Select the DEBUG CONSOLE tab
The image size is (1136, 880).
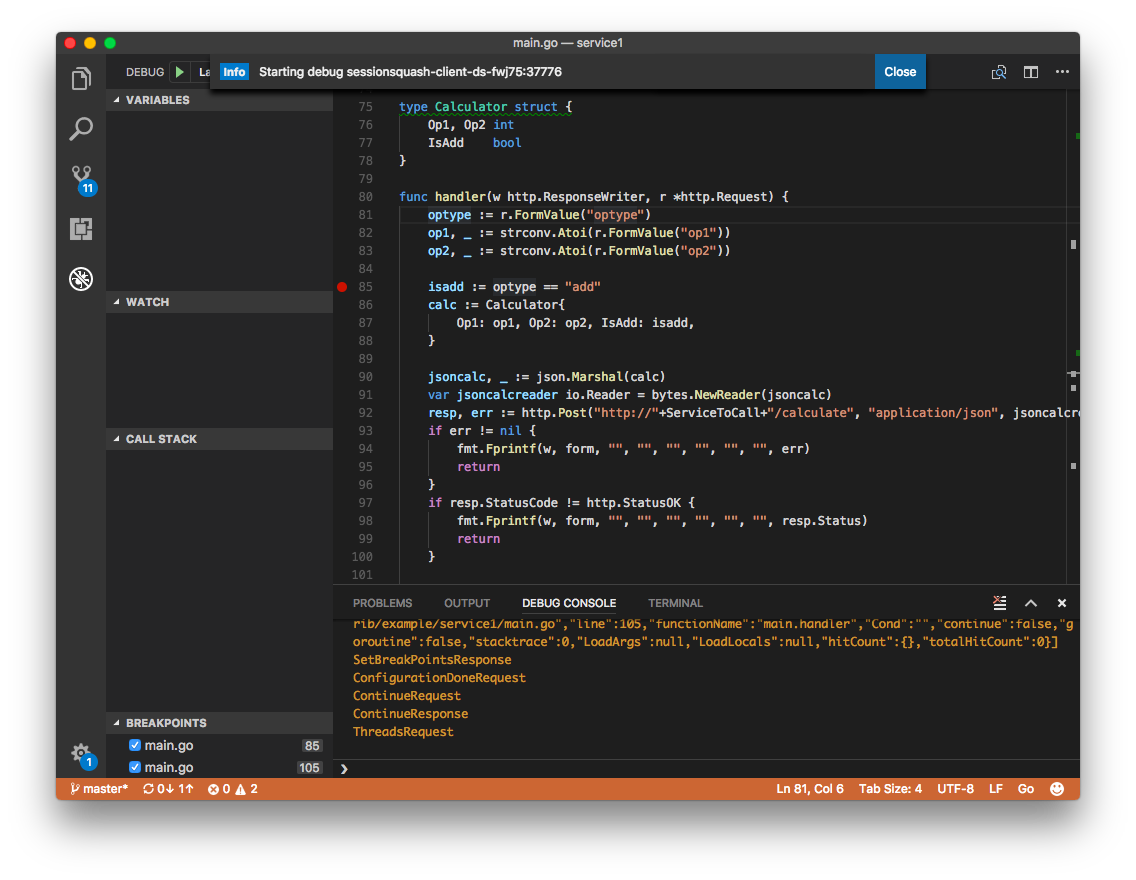pos(569,603)
